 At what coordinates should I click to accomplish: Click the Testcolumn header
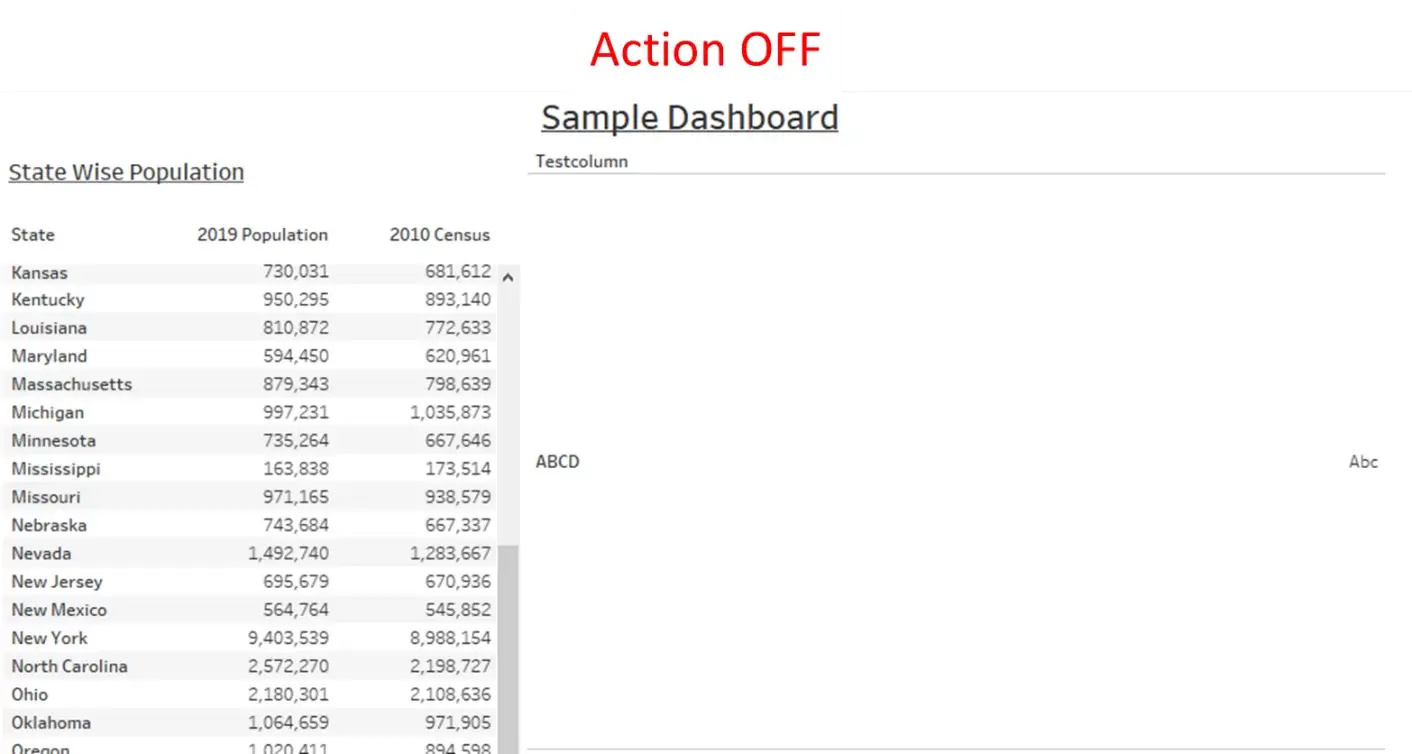[582, 161]
